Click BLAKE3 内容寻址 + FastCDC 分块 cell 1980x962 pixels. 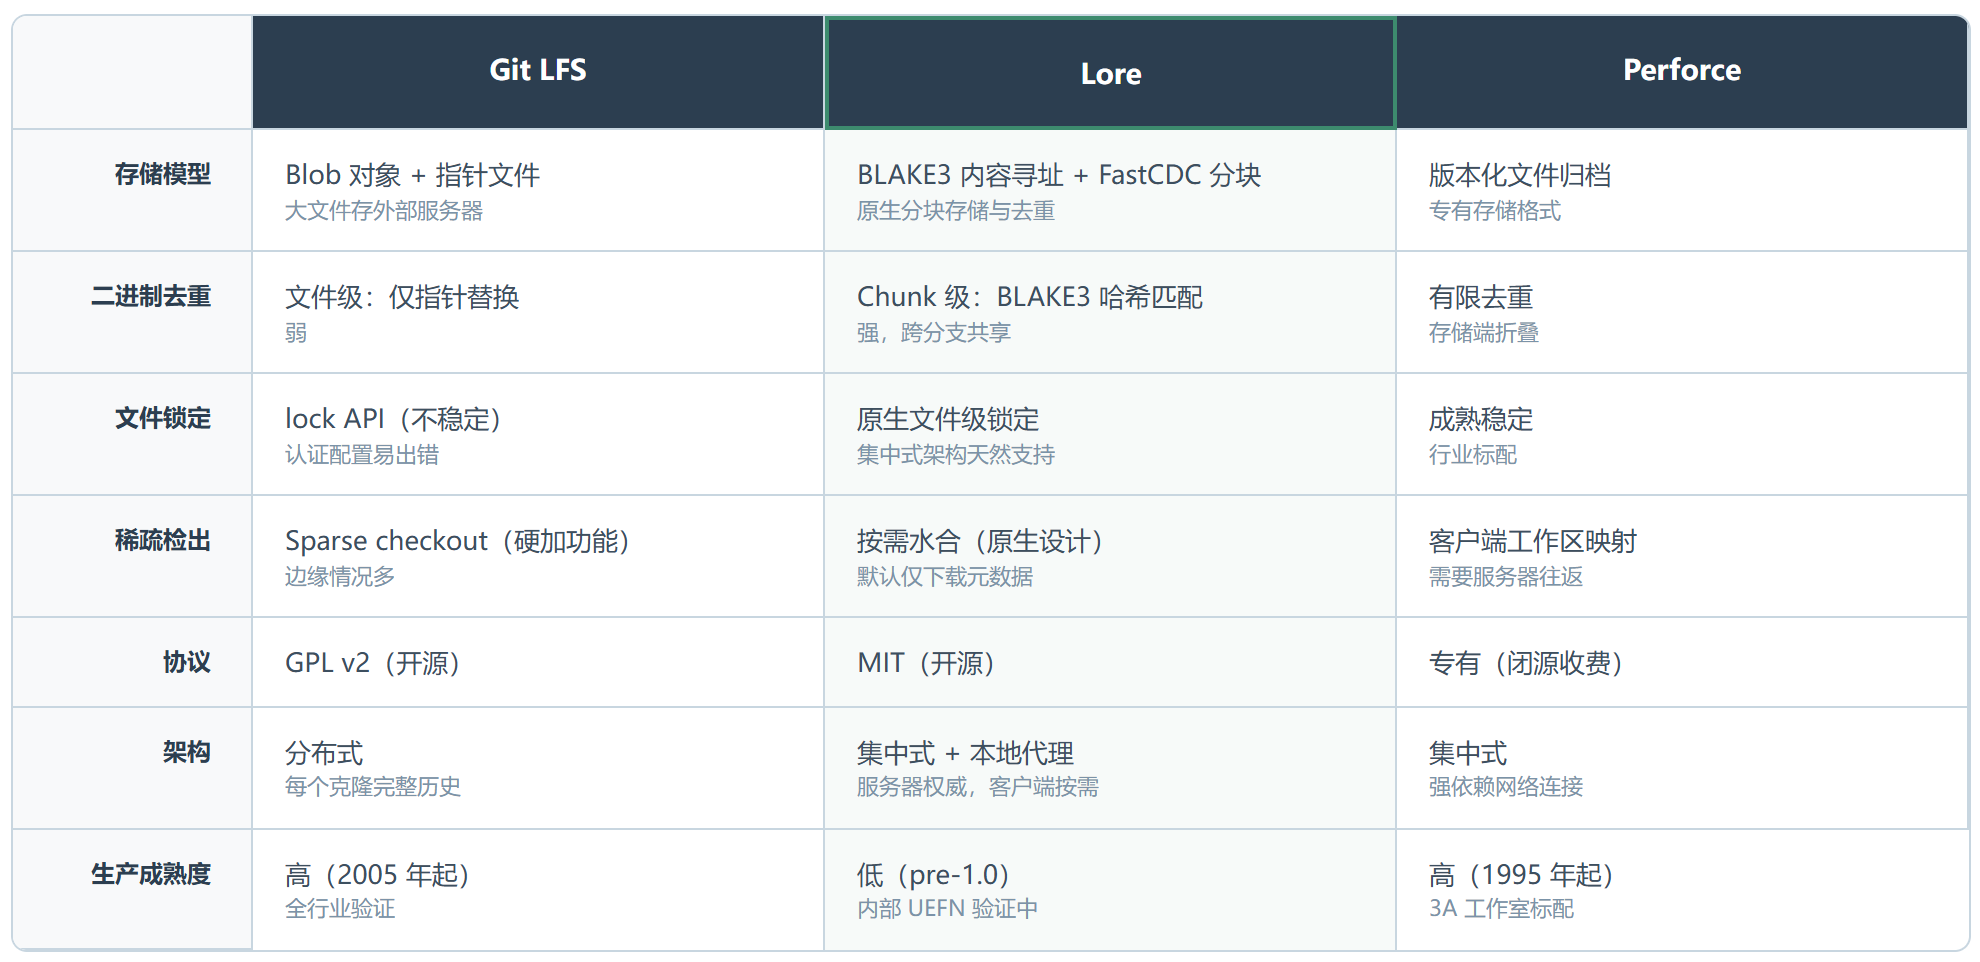coord(1110,190)
